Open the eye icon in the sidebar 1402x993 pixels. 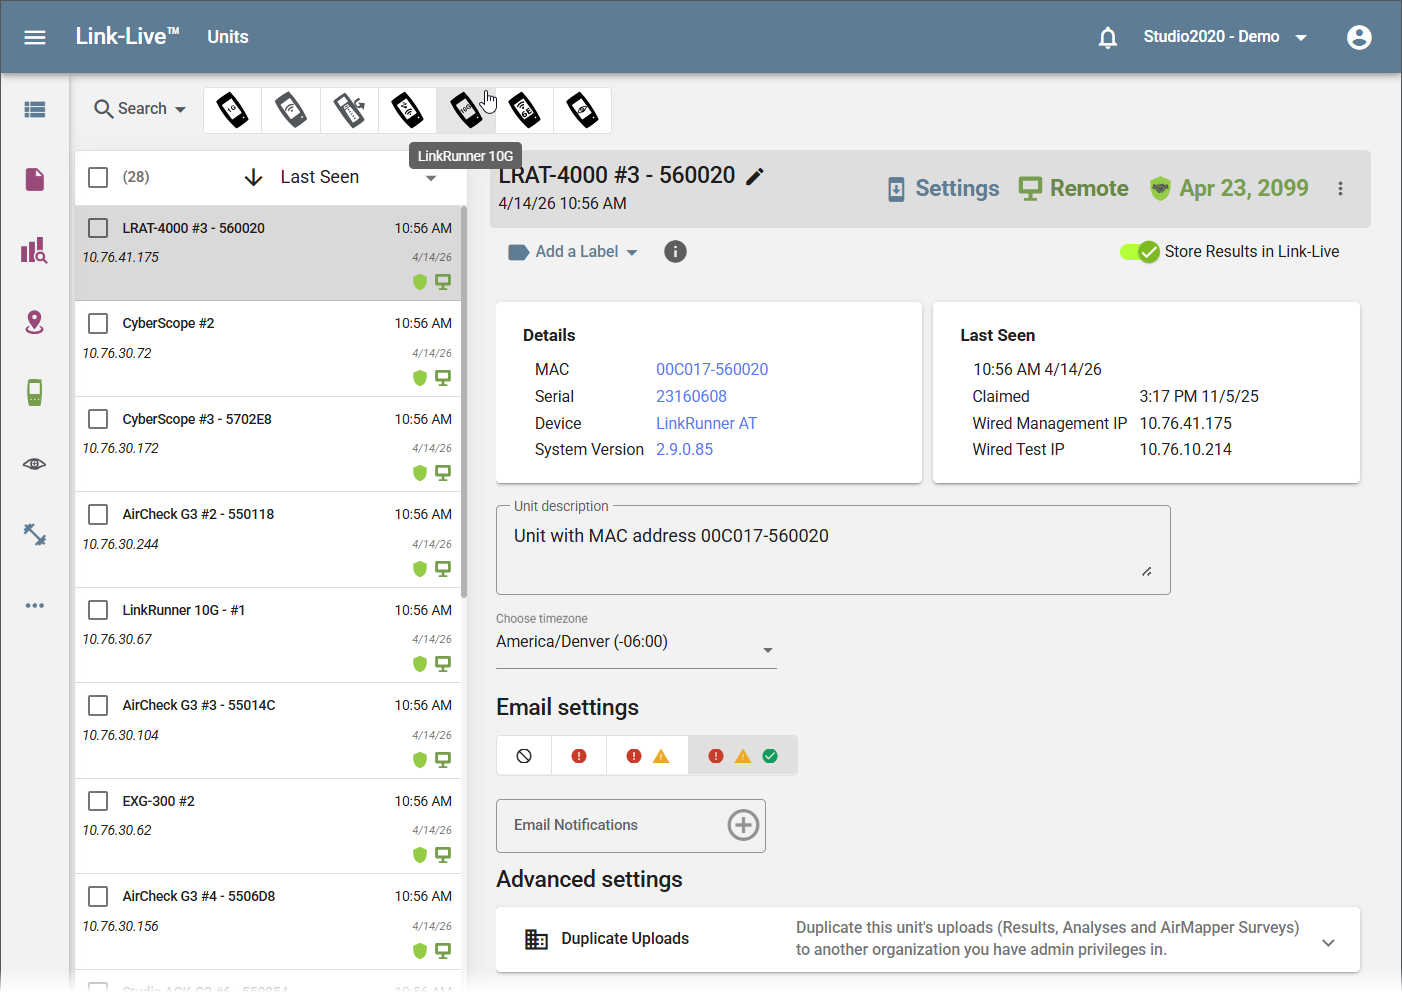coord(35,464)
